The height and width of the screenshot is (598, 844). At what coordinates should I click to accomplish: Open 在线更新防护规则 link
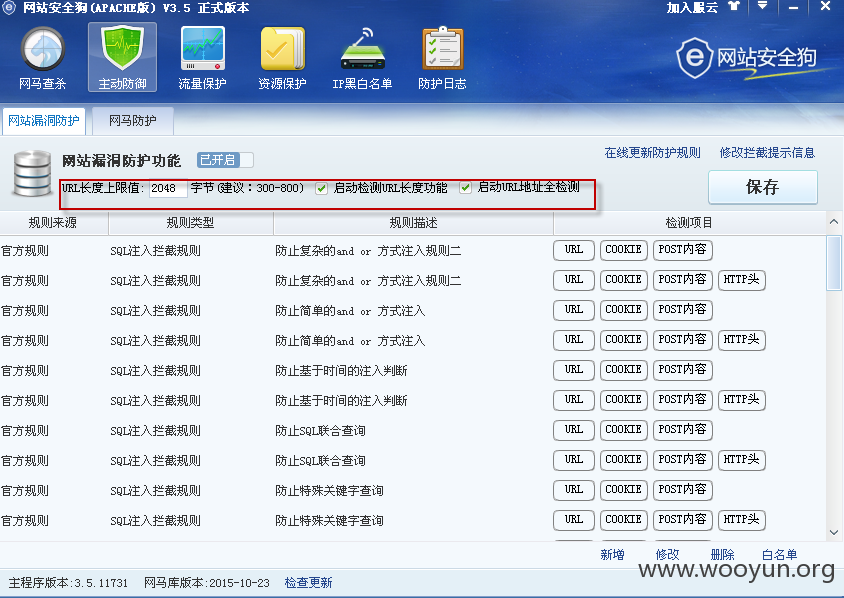point(652,153)
